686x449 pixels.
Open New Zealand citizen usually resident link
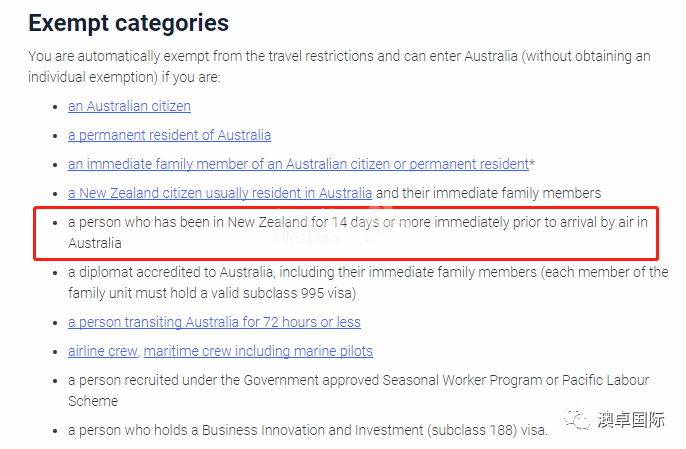pos(220,193)
